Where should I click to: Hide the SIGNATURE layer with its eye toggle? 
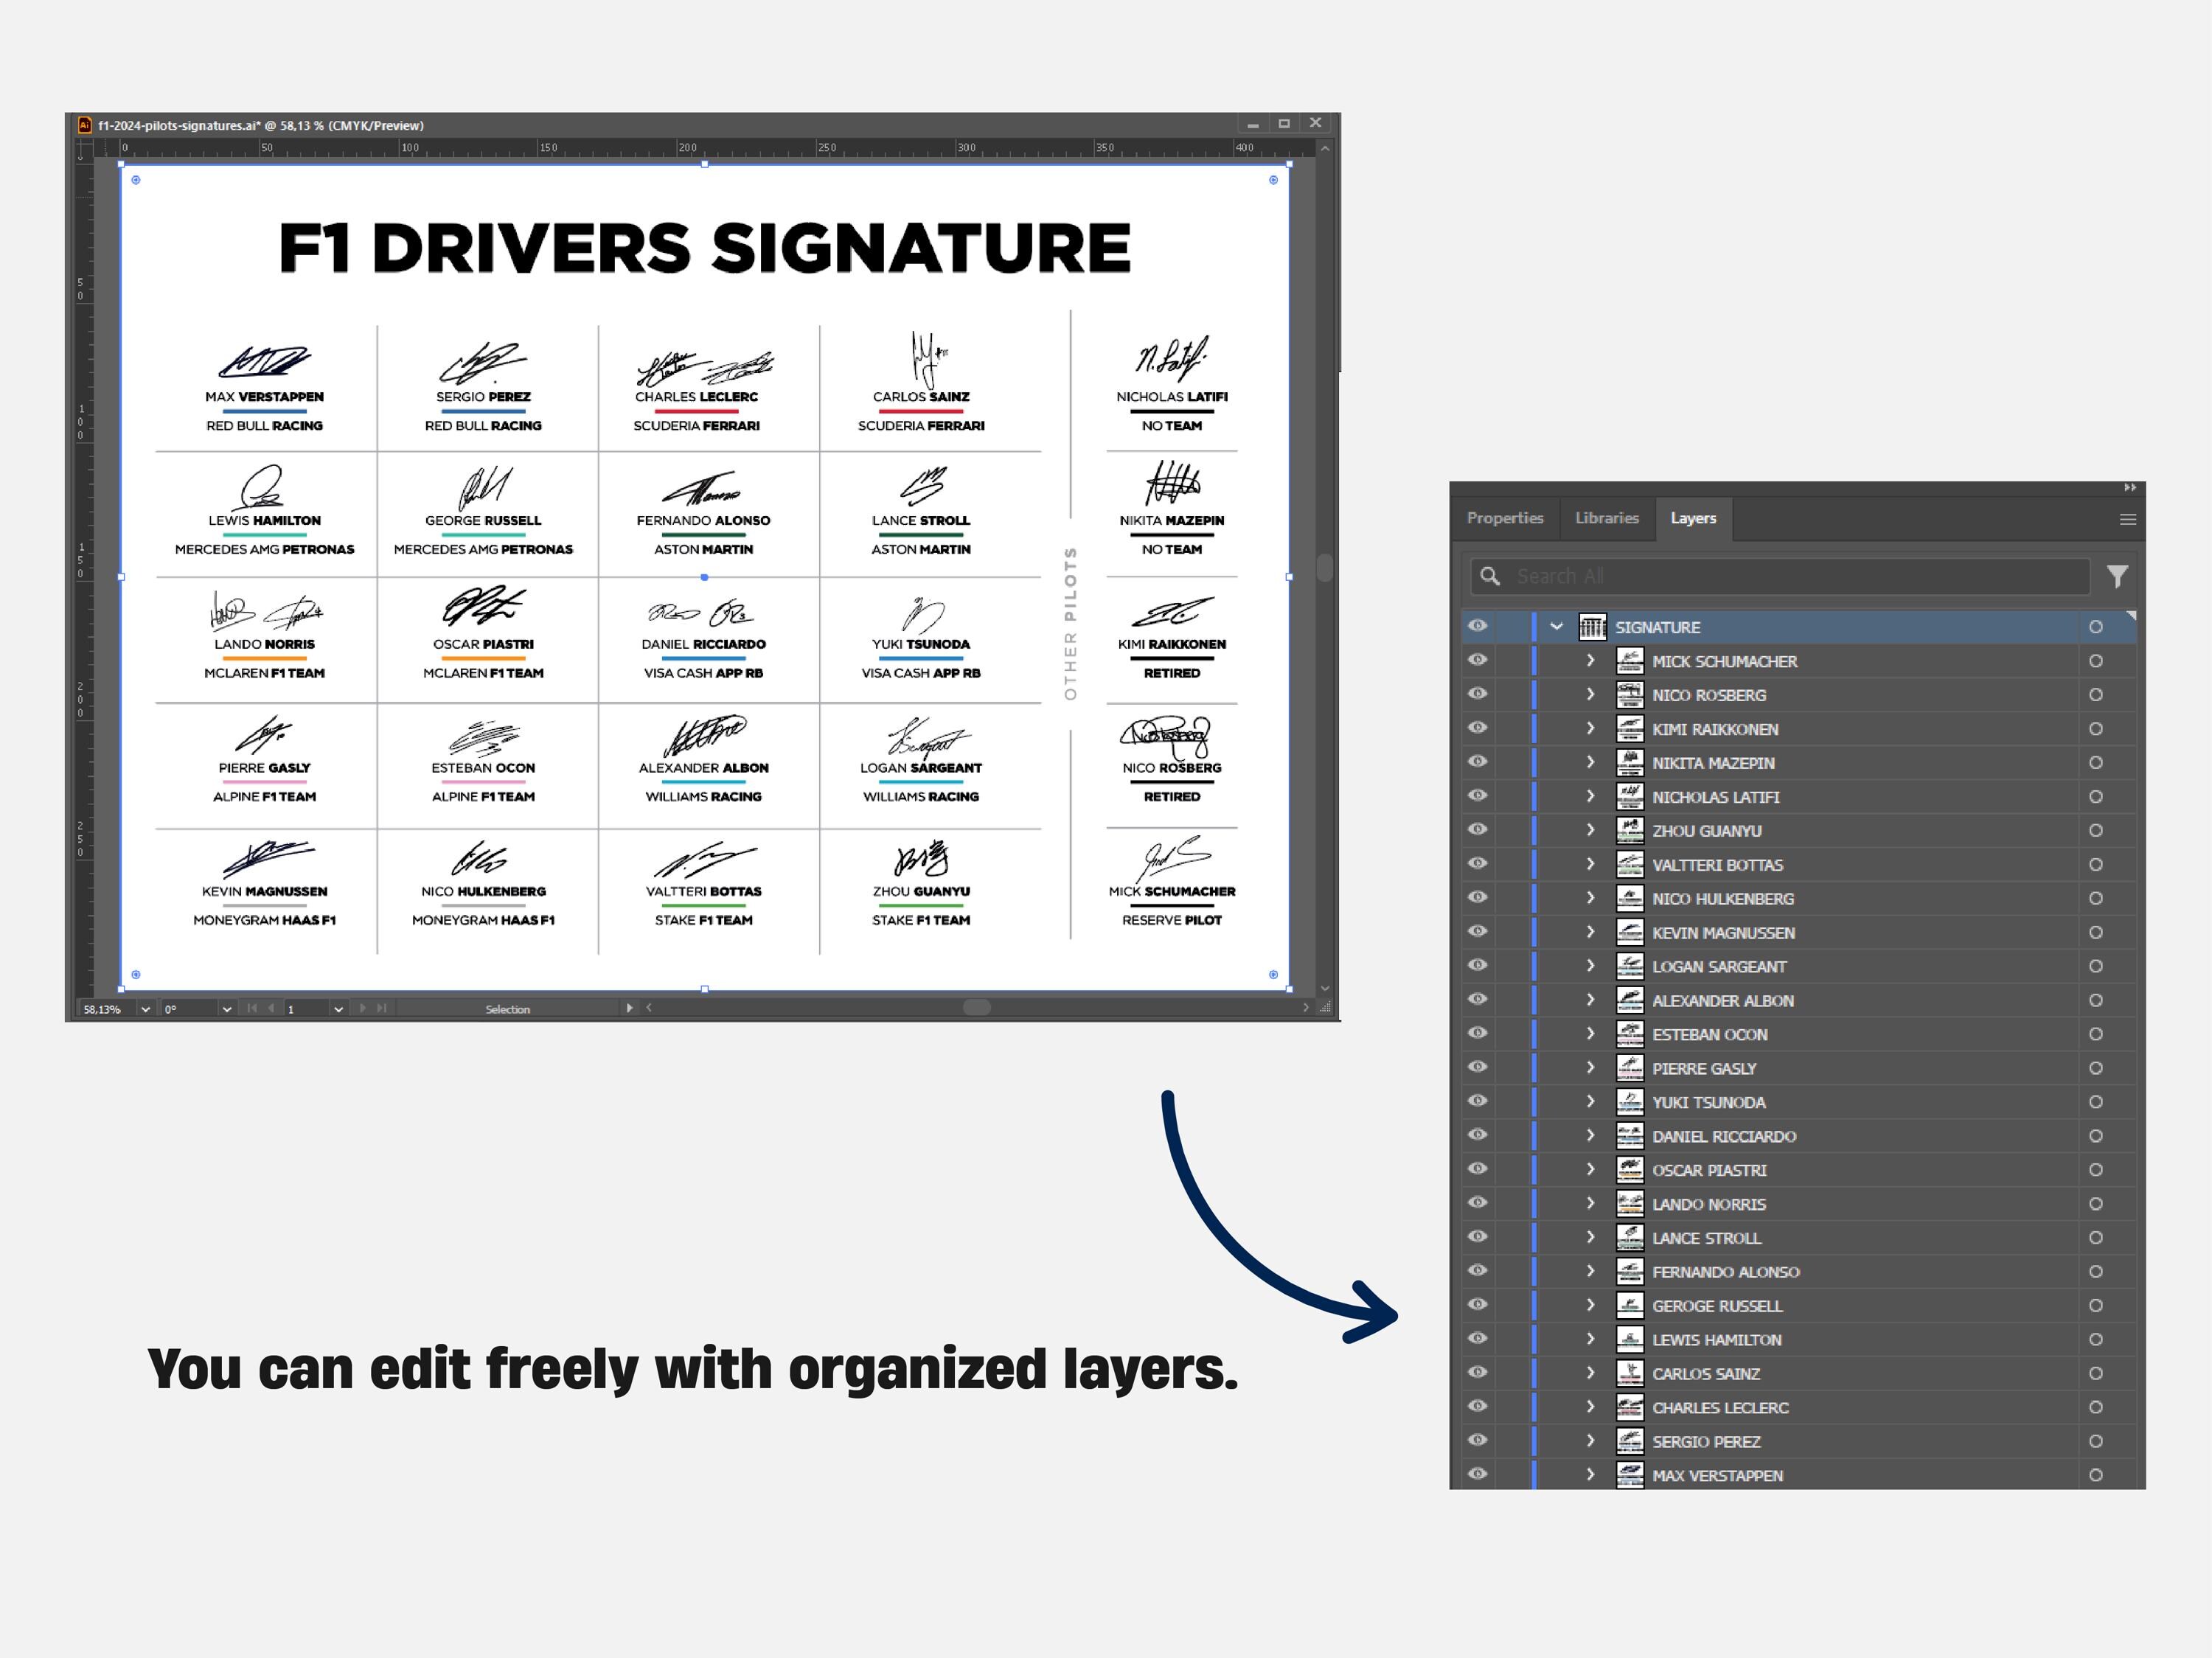tap(1478, 625)
